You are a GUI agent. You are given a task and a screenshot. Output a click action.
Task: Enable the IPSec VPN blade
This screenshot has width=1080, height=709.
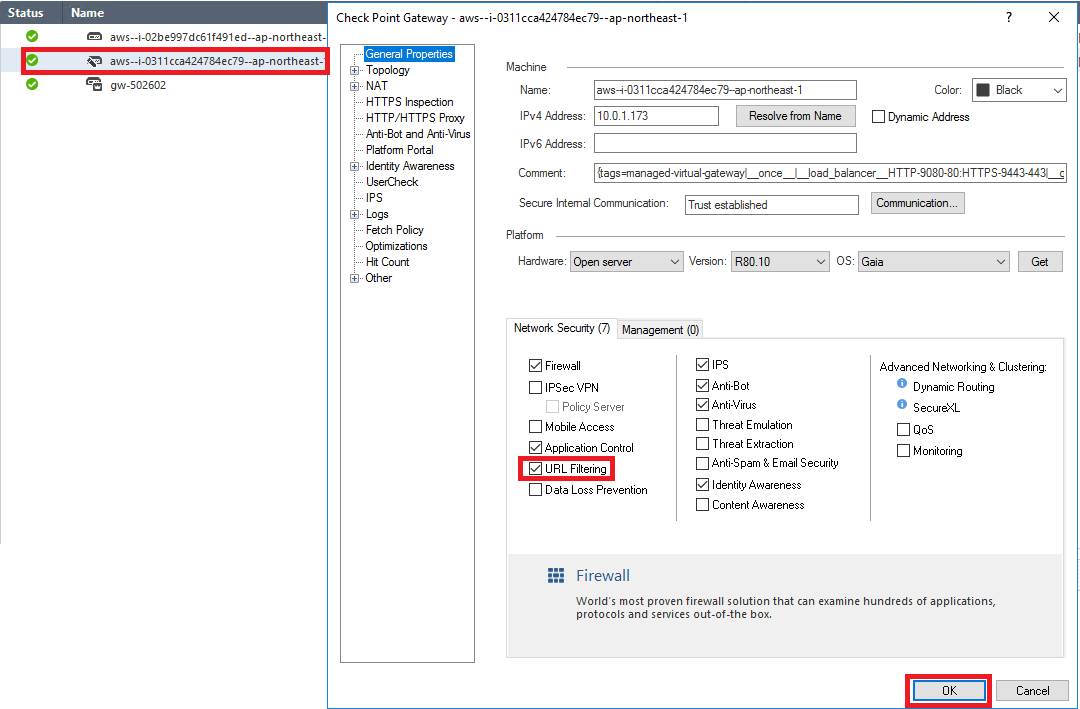[535, 387]
